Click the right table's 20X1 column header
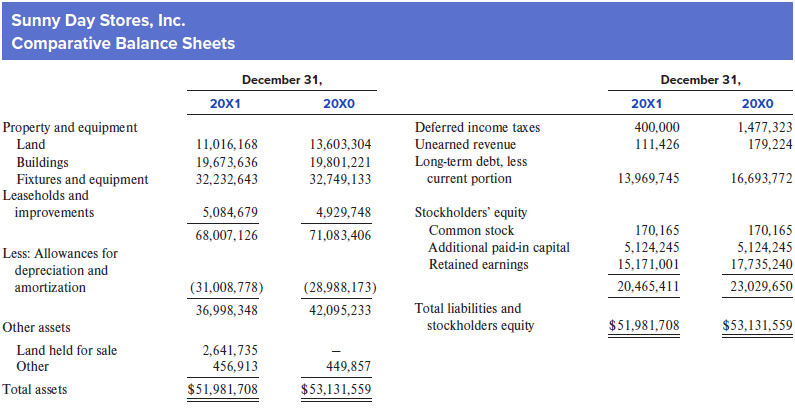 click(x=646, y=104)
